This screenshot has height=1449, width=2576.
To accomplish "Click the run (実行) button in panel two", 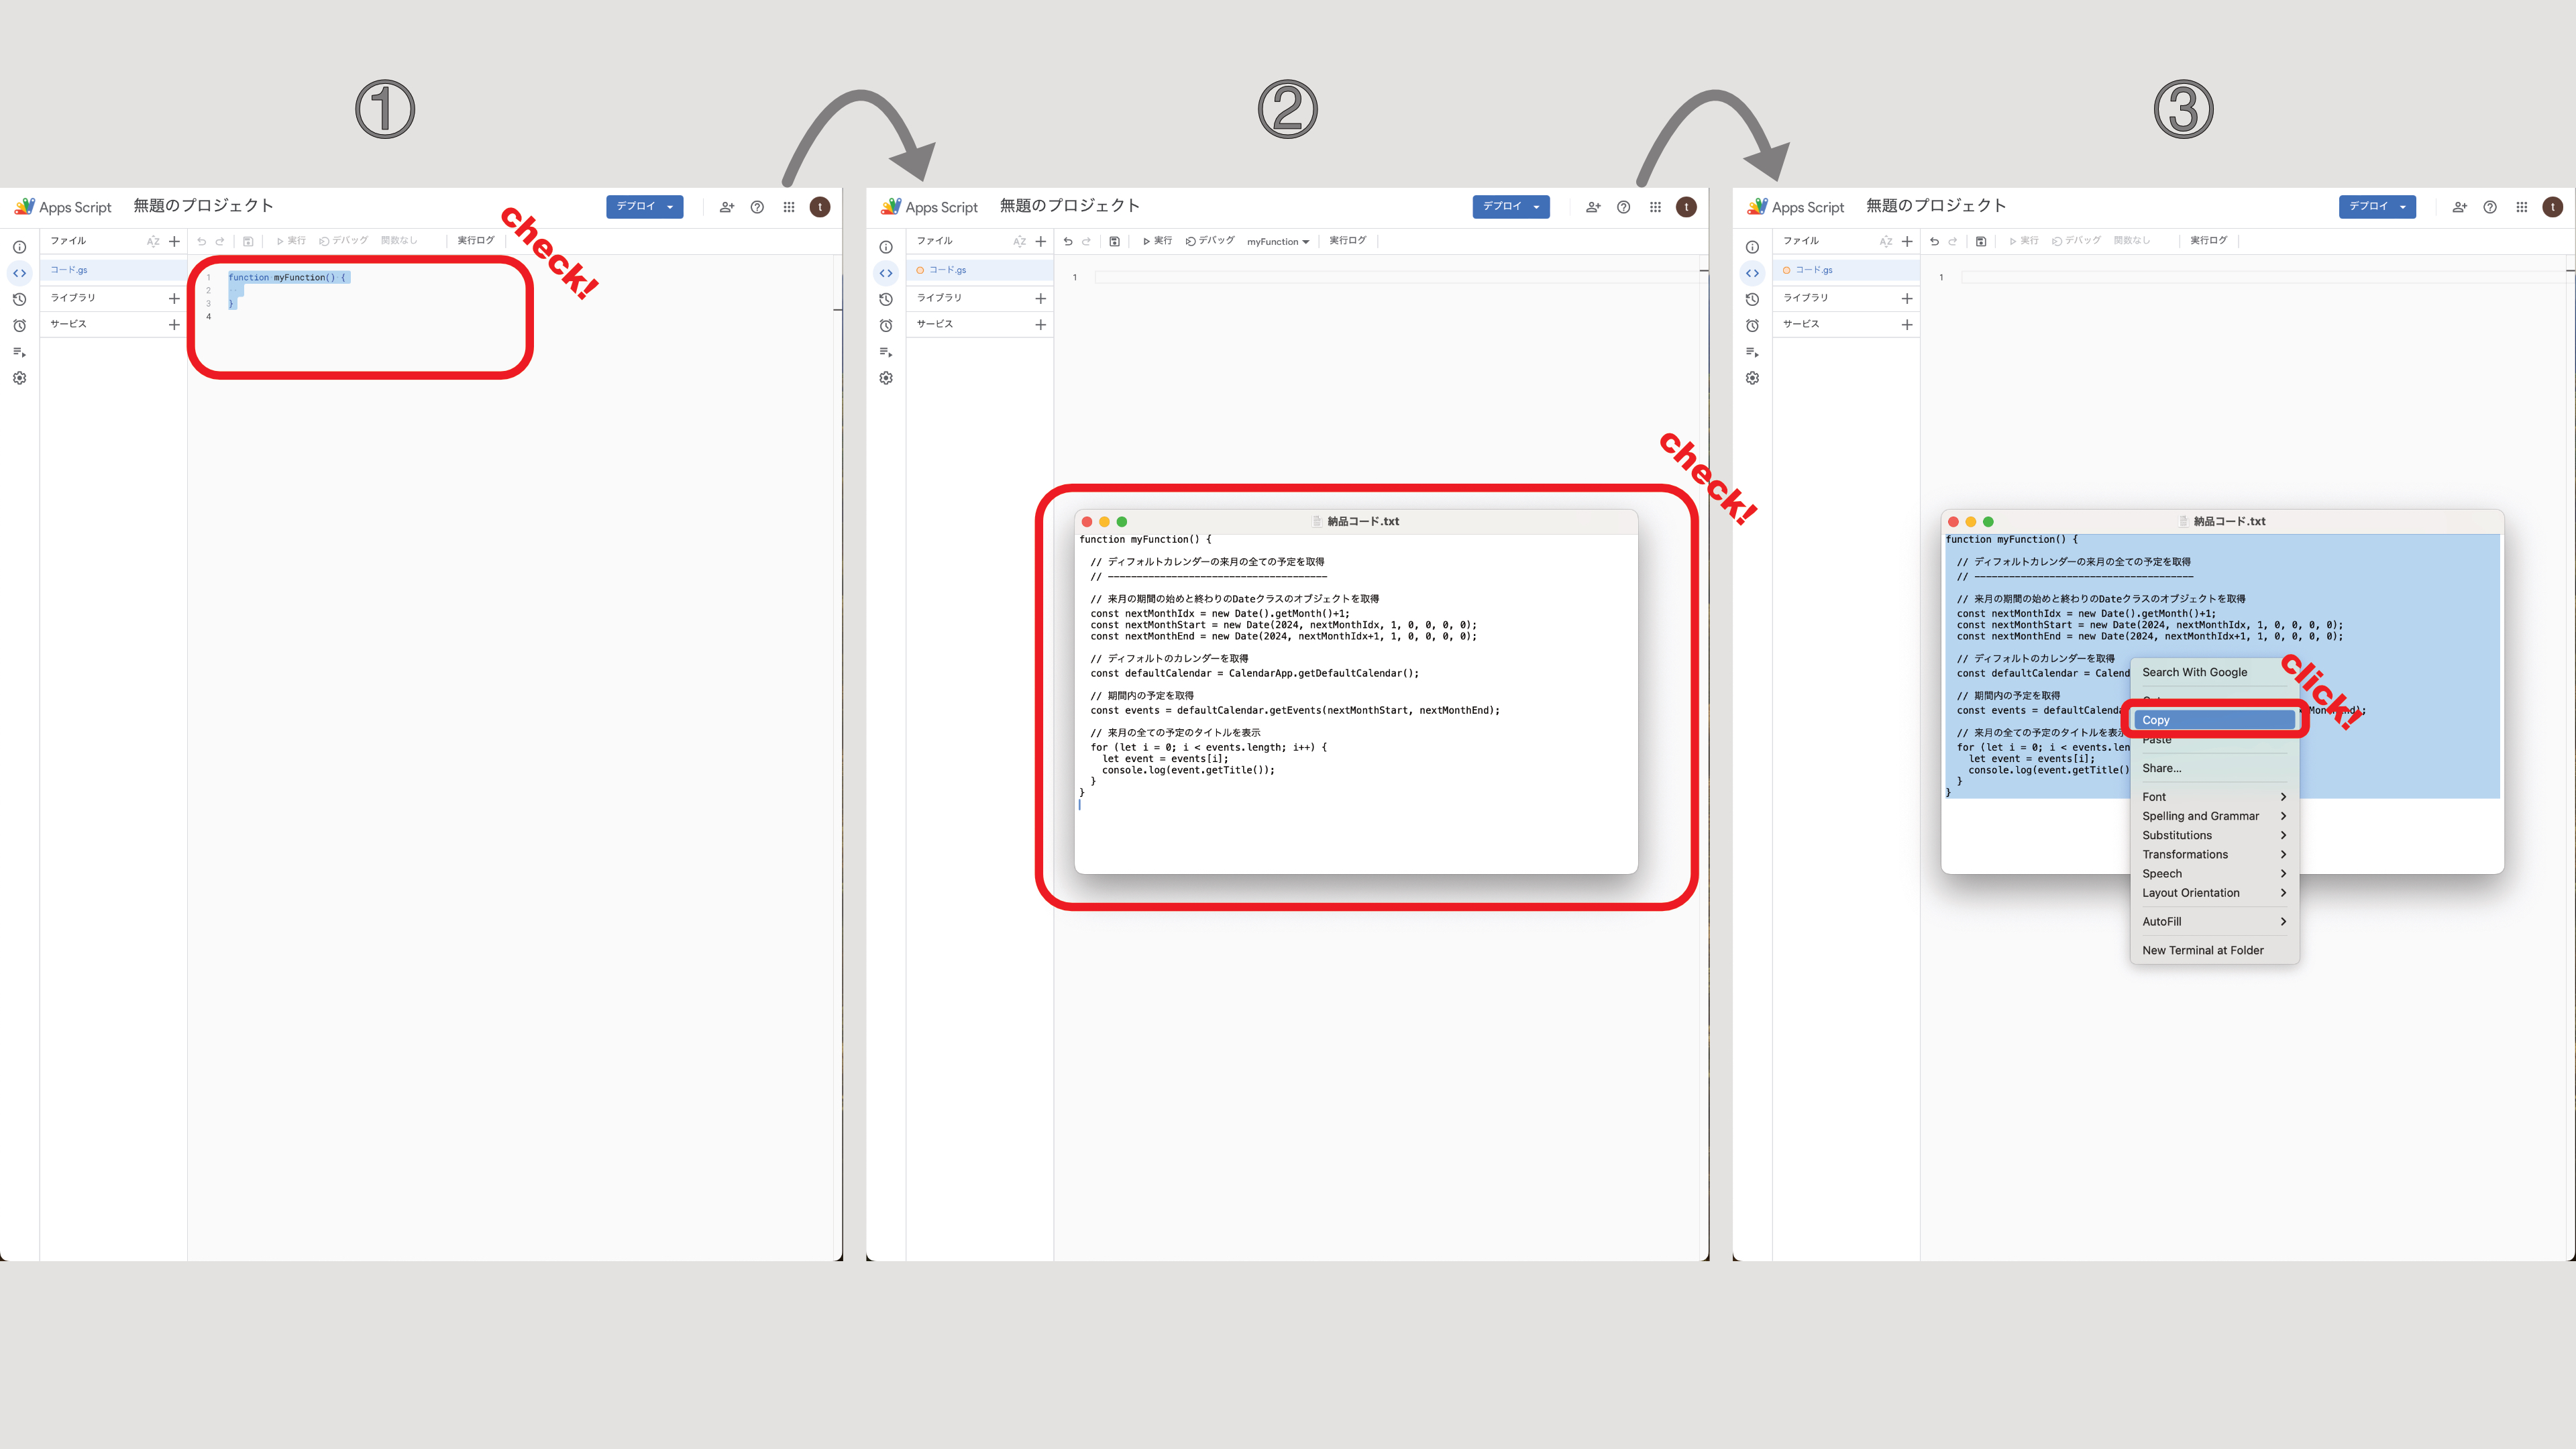I will [x=1157, y=241].
